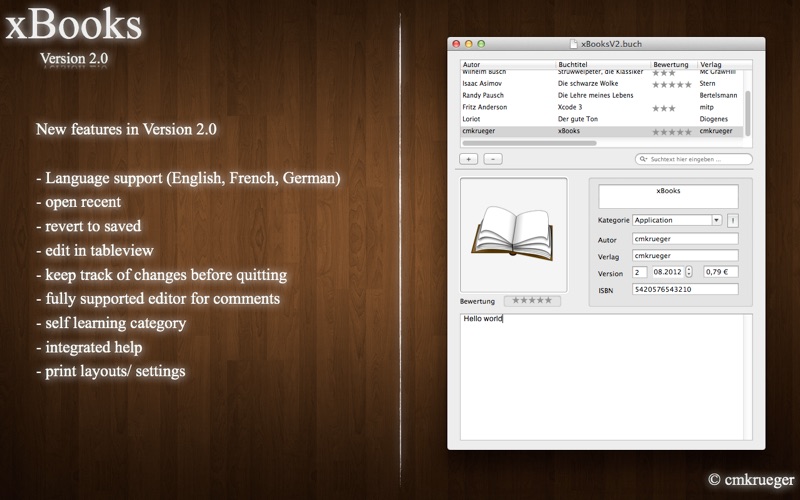The width and height of the screenshot is (800, 500).
Task: Click the Die schwarze Wolke title cell
Action: [588, 84]
